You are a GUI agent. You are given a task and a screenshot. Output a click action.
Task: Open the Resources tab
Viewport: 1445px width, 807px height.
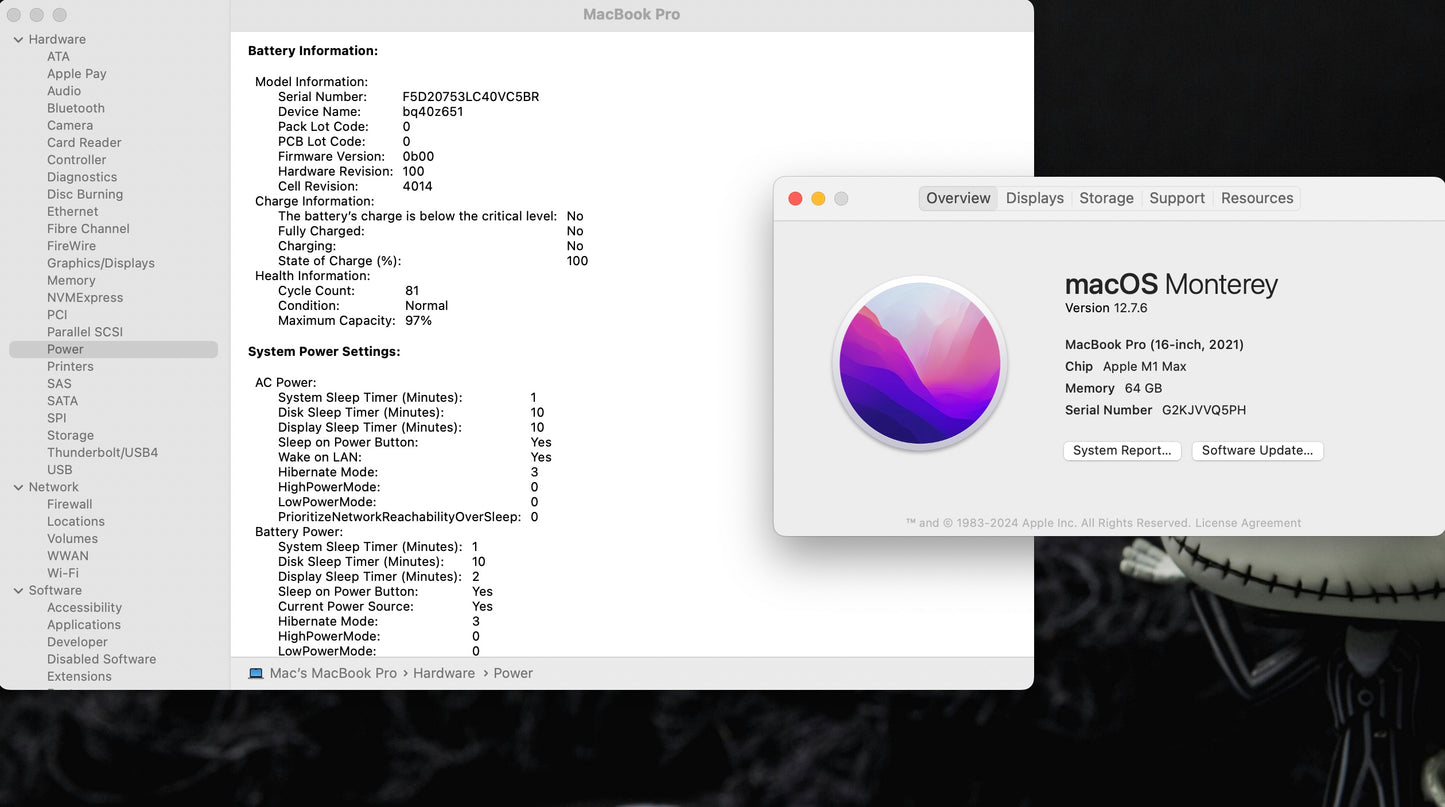(1257, 198)
